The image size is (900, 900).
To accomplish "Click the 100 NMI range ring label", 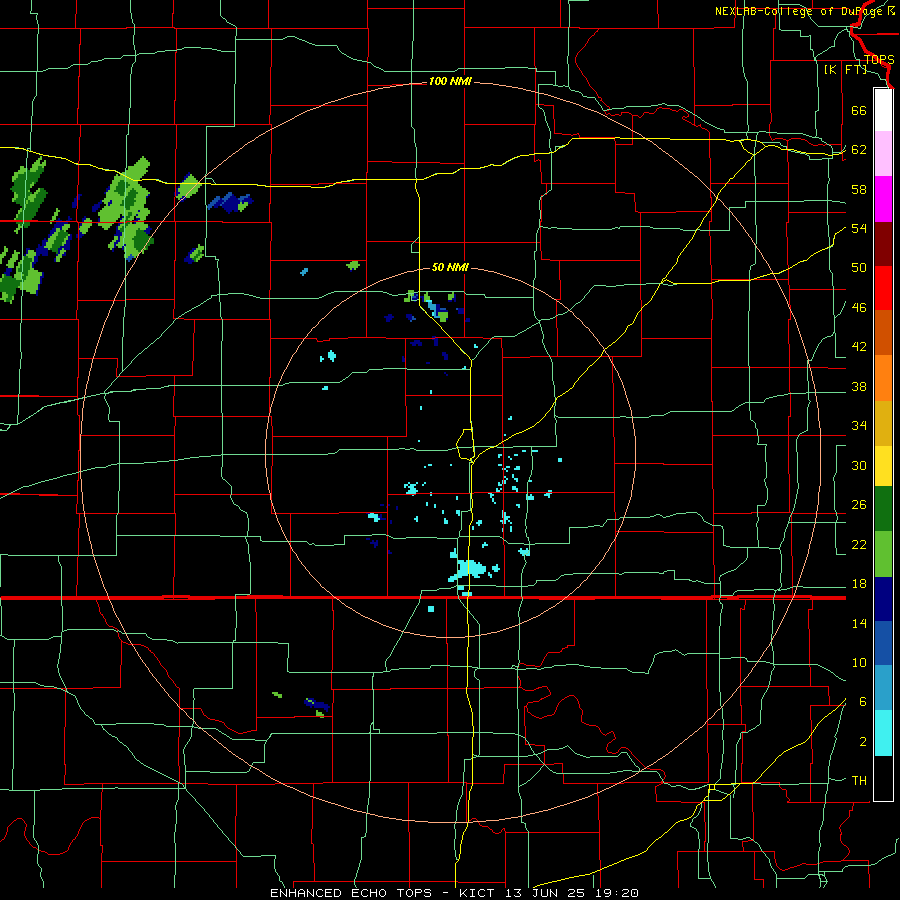I will click(x=450, y=81).
